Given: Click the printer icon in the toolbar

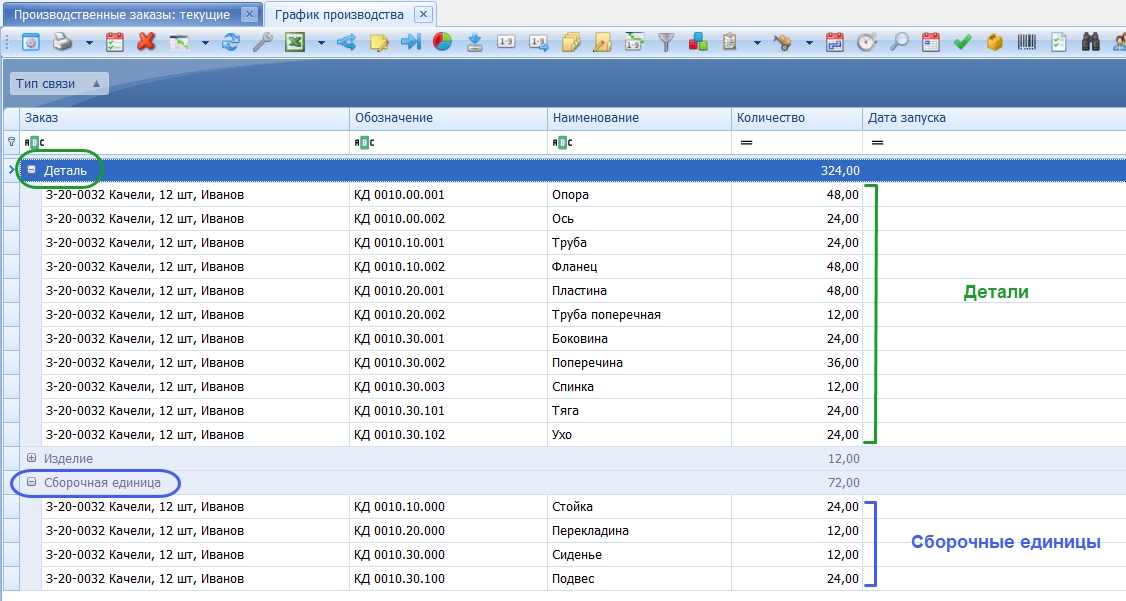Looking at the screenshot, I should click(62, 42).
